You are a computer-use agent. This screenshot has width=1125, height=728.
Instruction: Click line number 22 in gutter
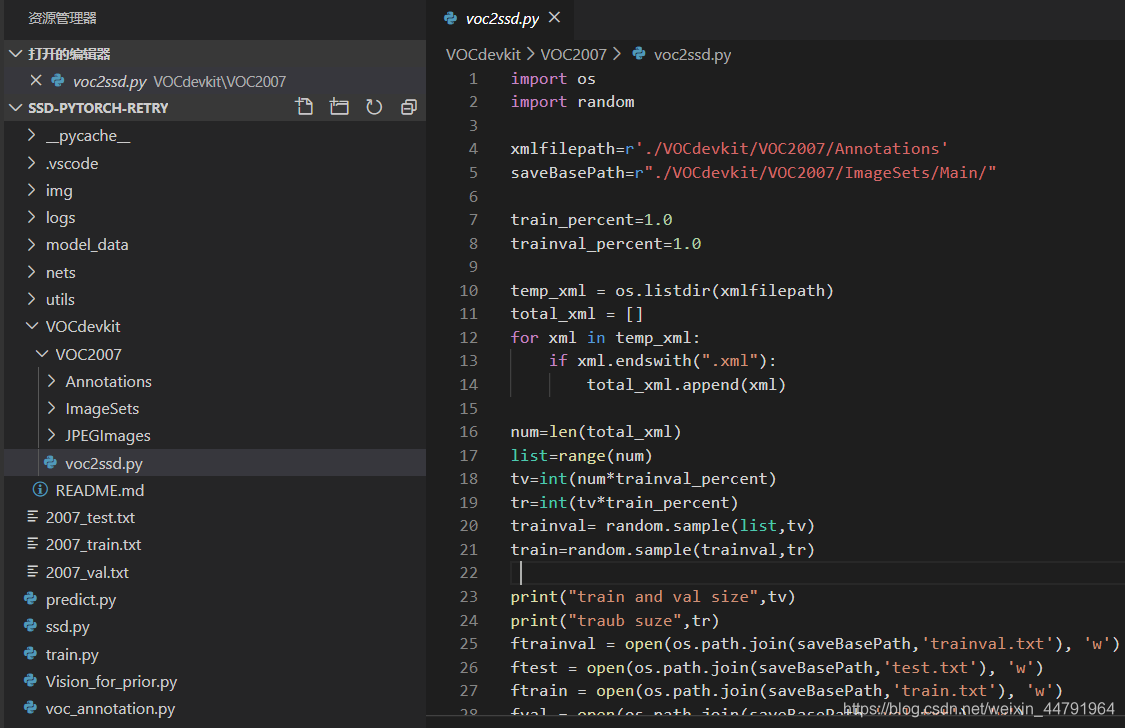(x=469, y=572)
